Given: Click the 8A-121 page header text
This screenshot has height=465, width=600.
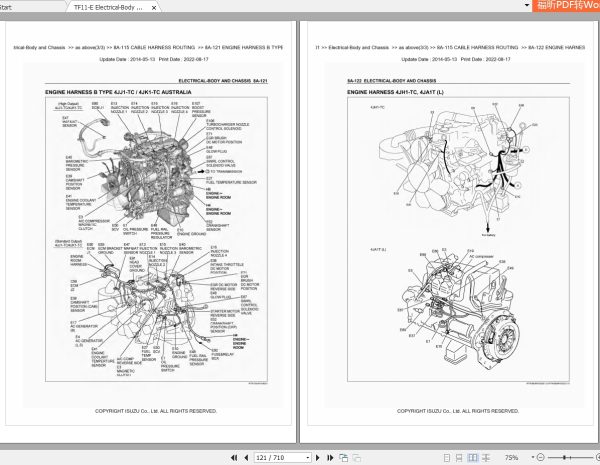Looking at the screenshot, I should 223,81.
